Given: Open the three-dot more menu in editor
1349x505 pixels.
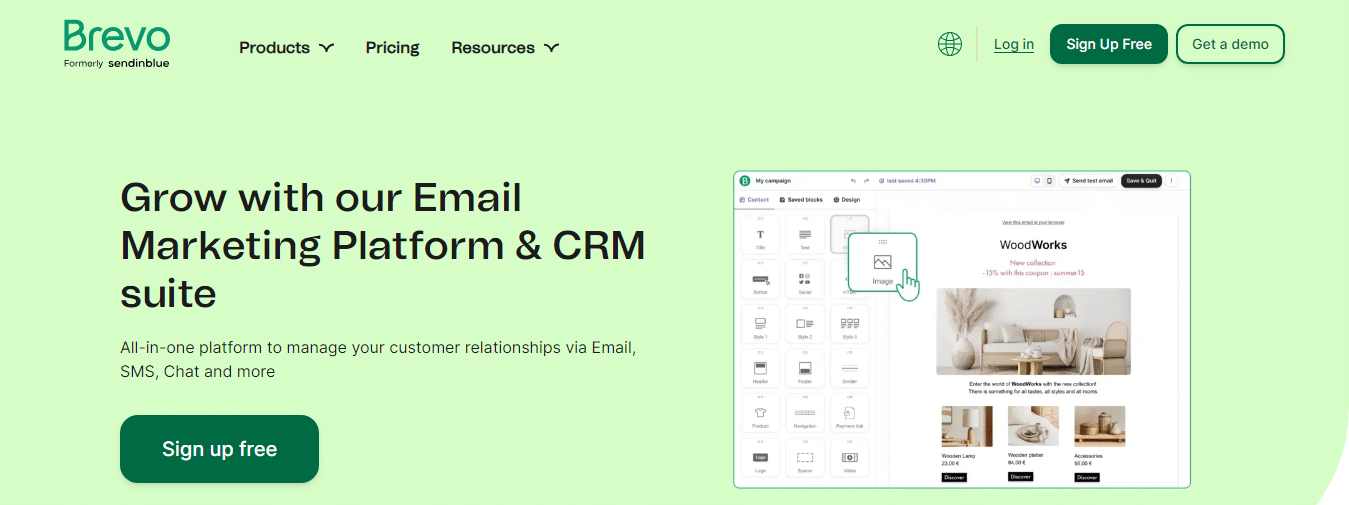Looking at the screenshot, I should coord(1172,181).
